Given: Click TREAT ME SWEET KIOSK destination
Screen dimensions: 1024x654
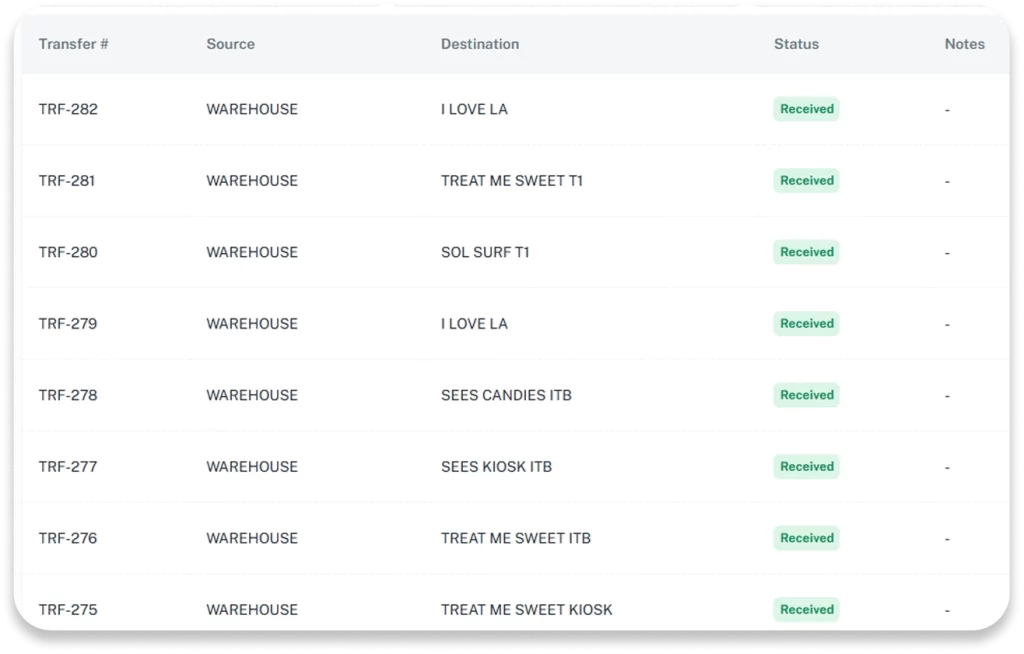Looking at the screenshot, I should 526,609.
